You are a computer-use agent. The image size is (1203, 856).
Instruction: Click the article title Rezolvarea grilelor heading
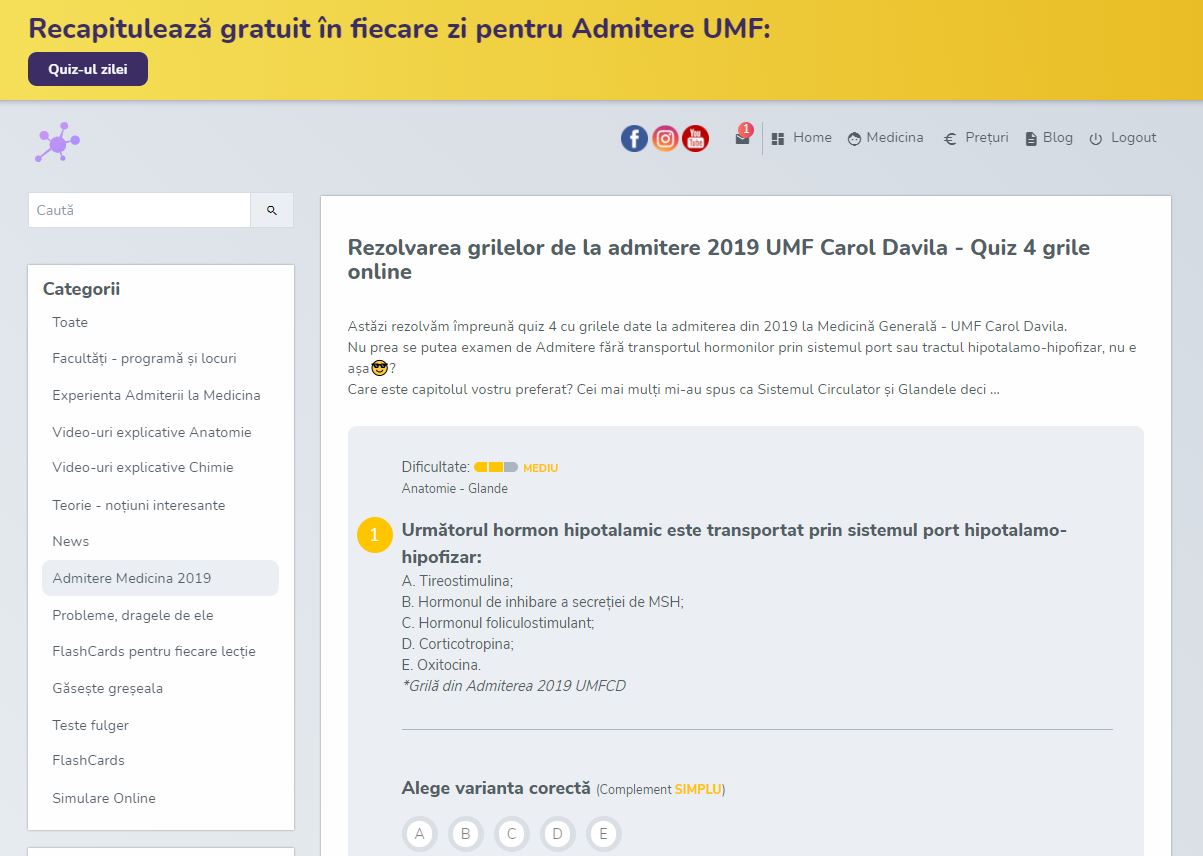click(x=719, y=259)
